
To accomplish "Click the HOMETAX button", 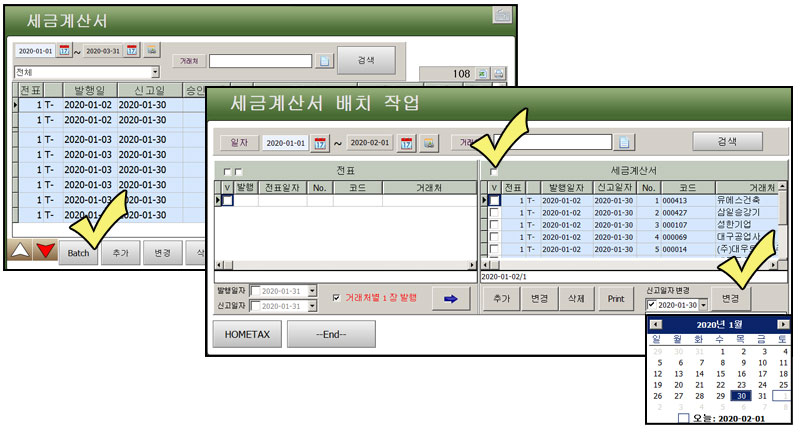I will coord(247,335).
